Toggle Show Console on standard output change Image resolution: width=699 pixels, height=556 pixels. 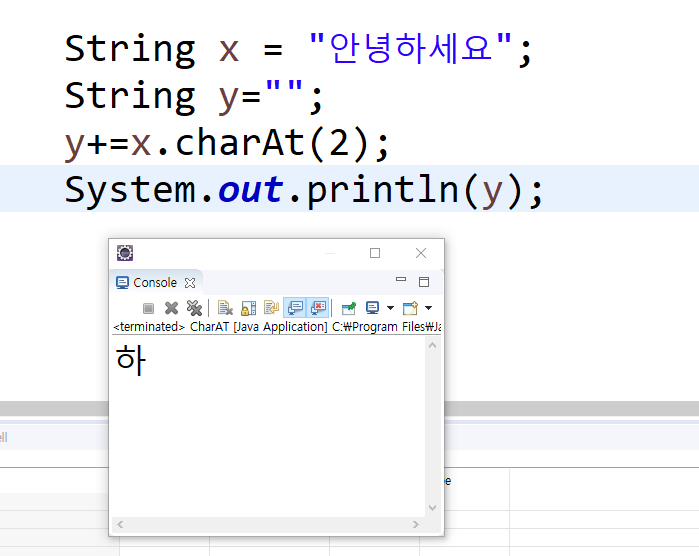(x=295, y=308)
